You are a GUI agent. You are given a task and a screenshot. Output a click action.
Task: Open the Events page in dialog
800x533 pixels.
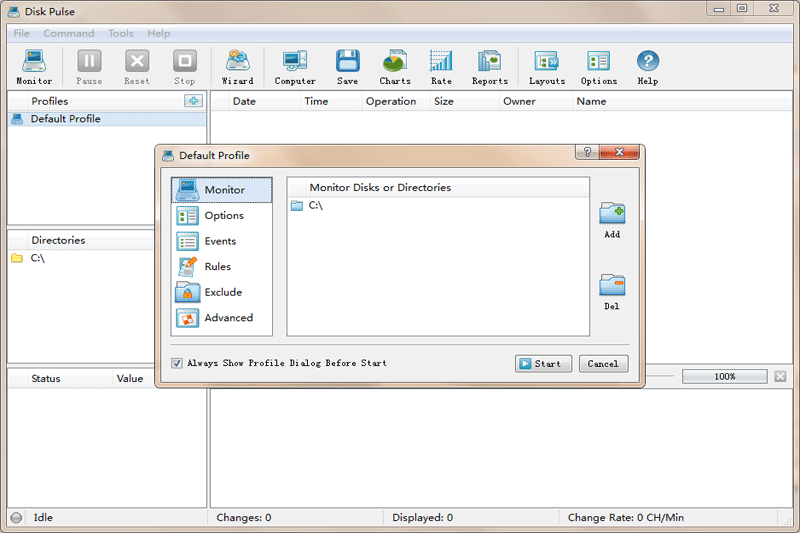(221, 241)
